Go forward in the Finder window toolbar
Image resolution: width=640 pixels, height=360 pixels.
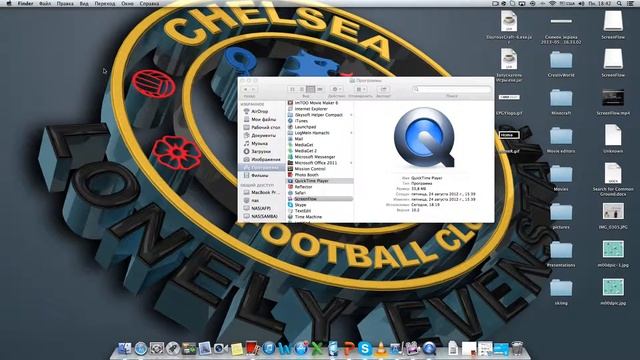[x=253, y=89]
